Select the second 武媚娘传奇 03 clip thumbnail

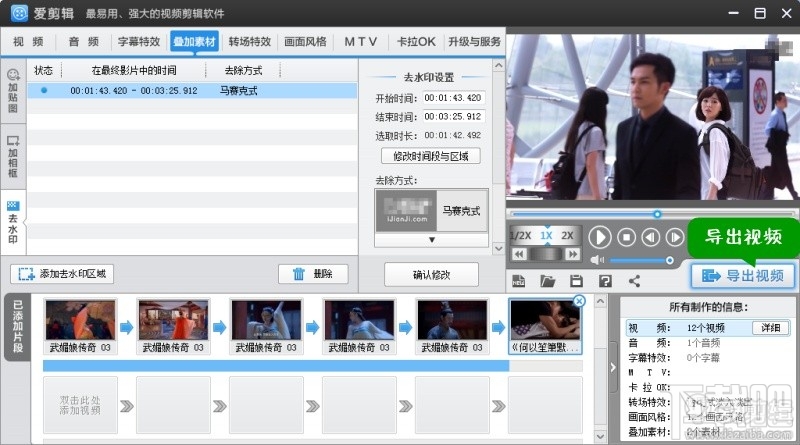173,327
